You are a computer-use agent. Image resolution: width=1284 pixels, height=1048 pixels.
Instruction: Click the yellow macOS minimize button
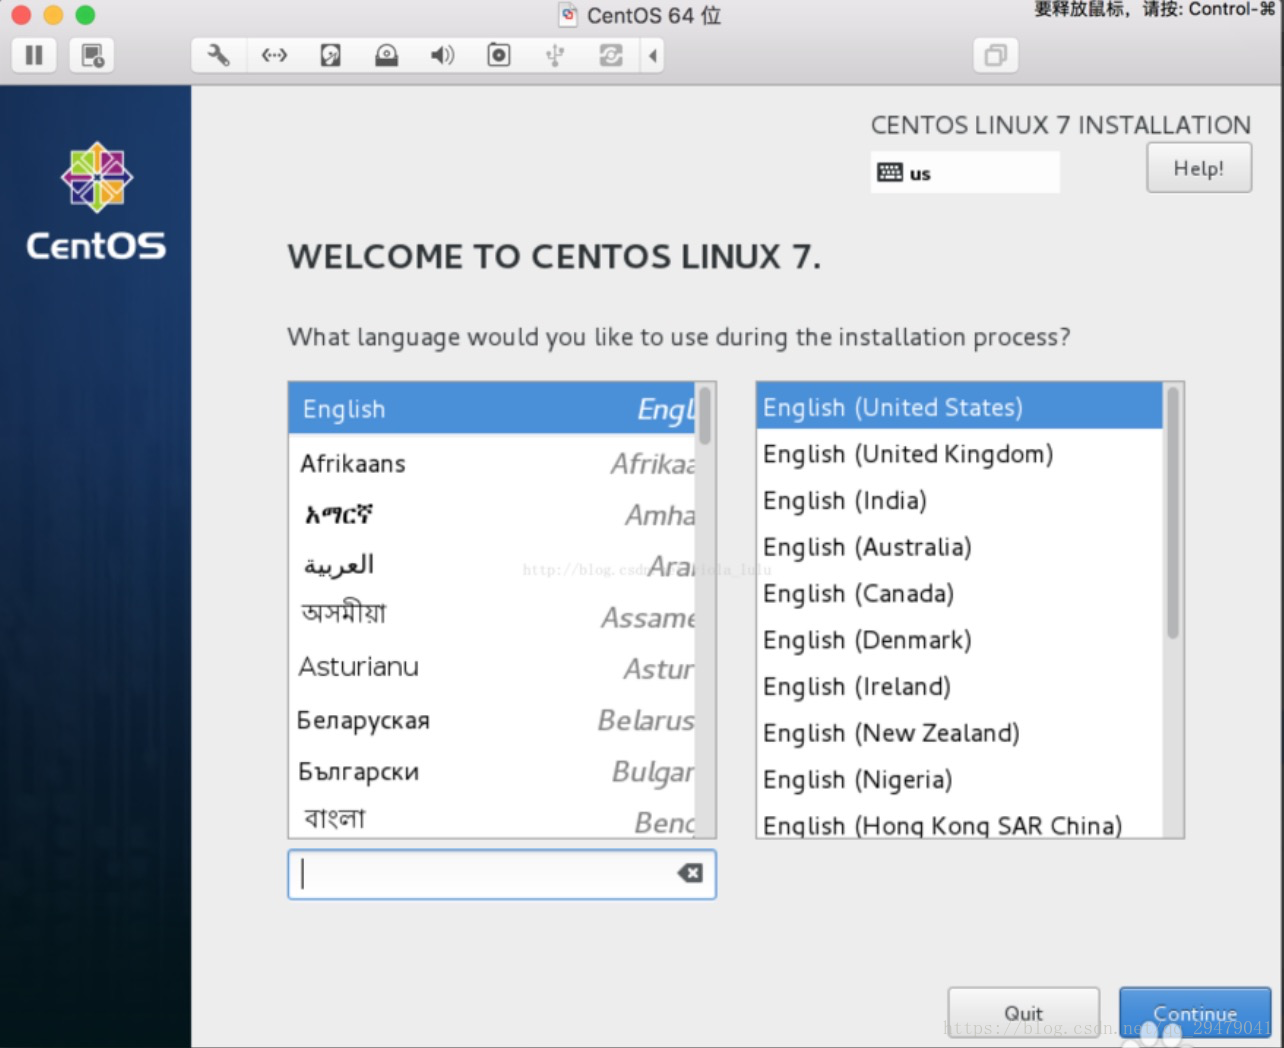pos(54,14)
